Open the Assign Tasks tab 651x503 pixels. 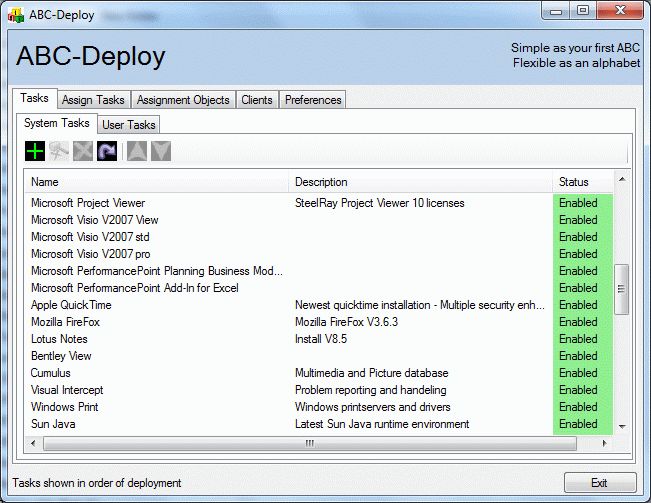point(93,100)
